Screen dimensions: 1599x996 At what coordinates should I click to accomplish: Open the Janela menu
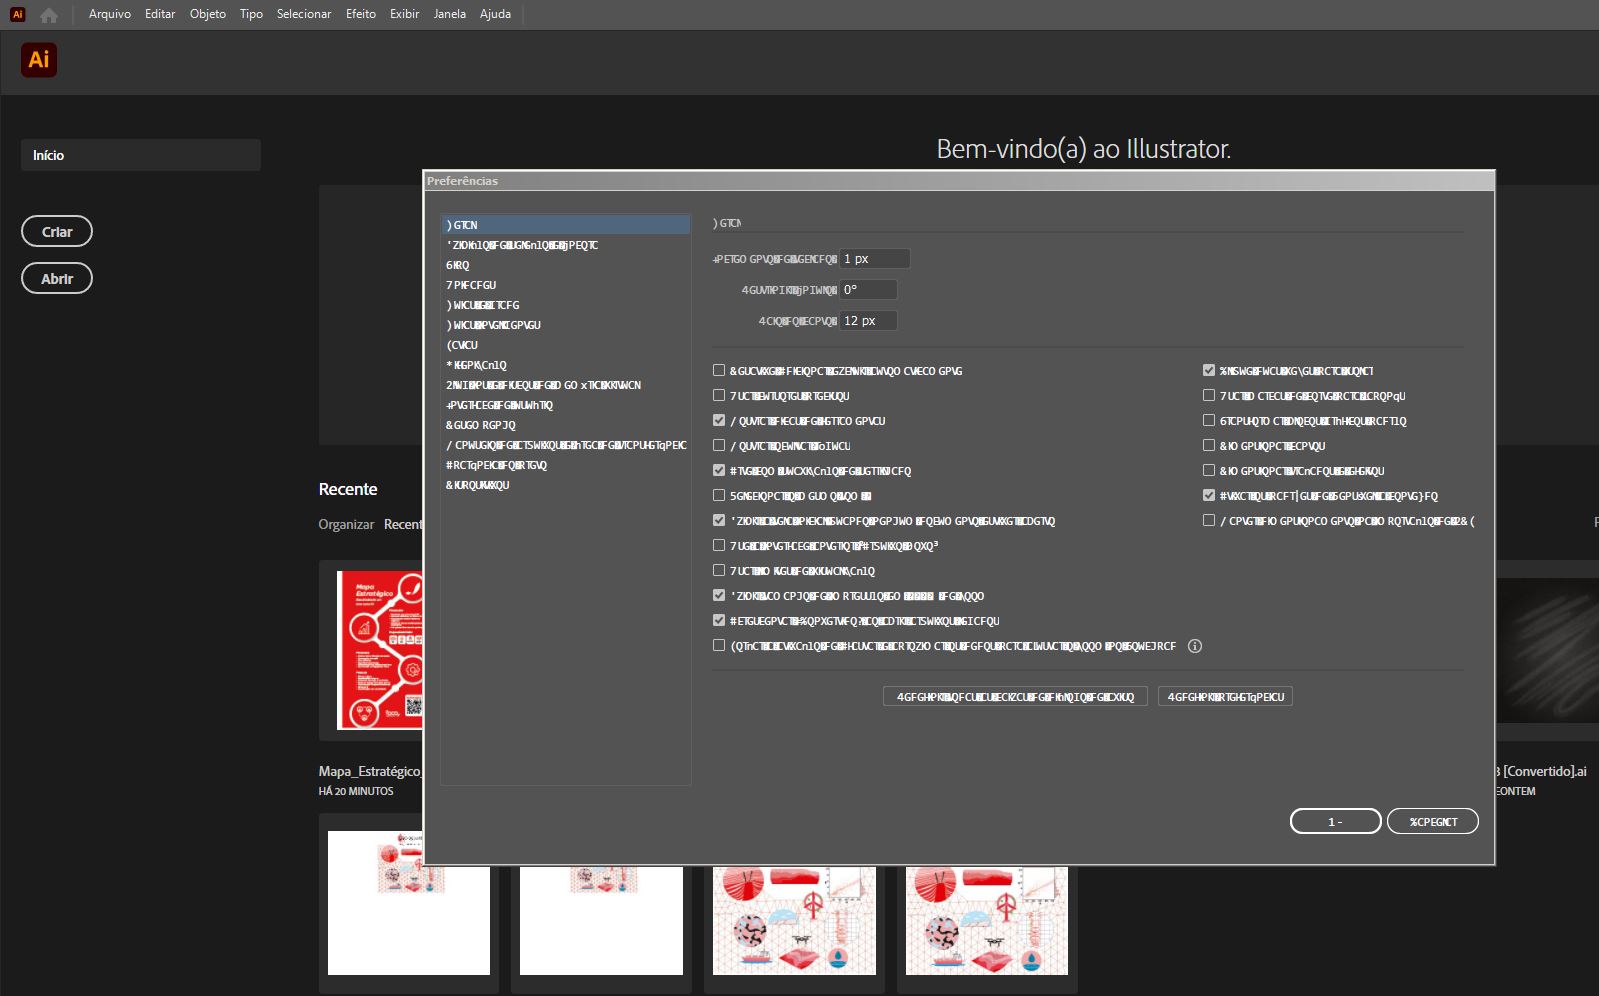[449, 14]
